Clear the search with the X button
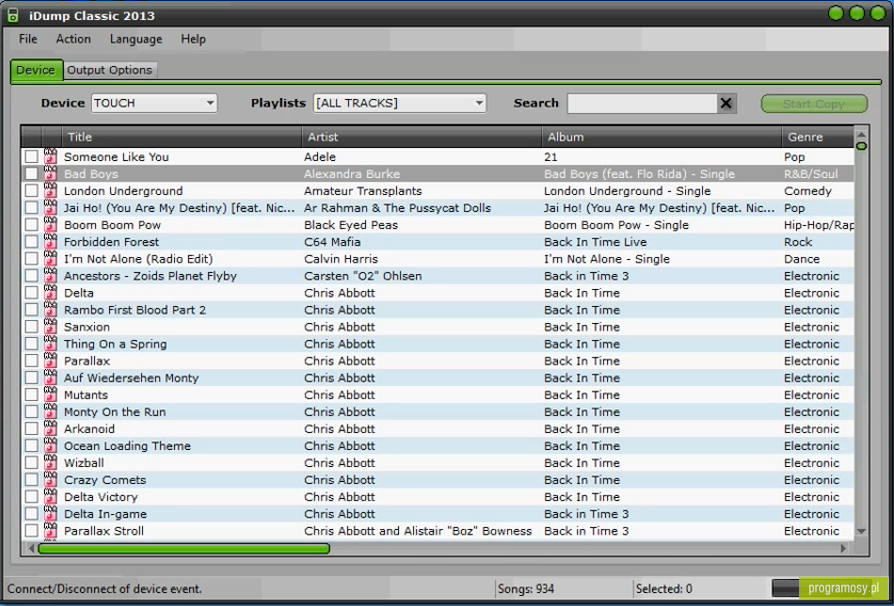Viewport: 894px width, 606px height. click(726, 103)
